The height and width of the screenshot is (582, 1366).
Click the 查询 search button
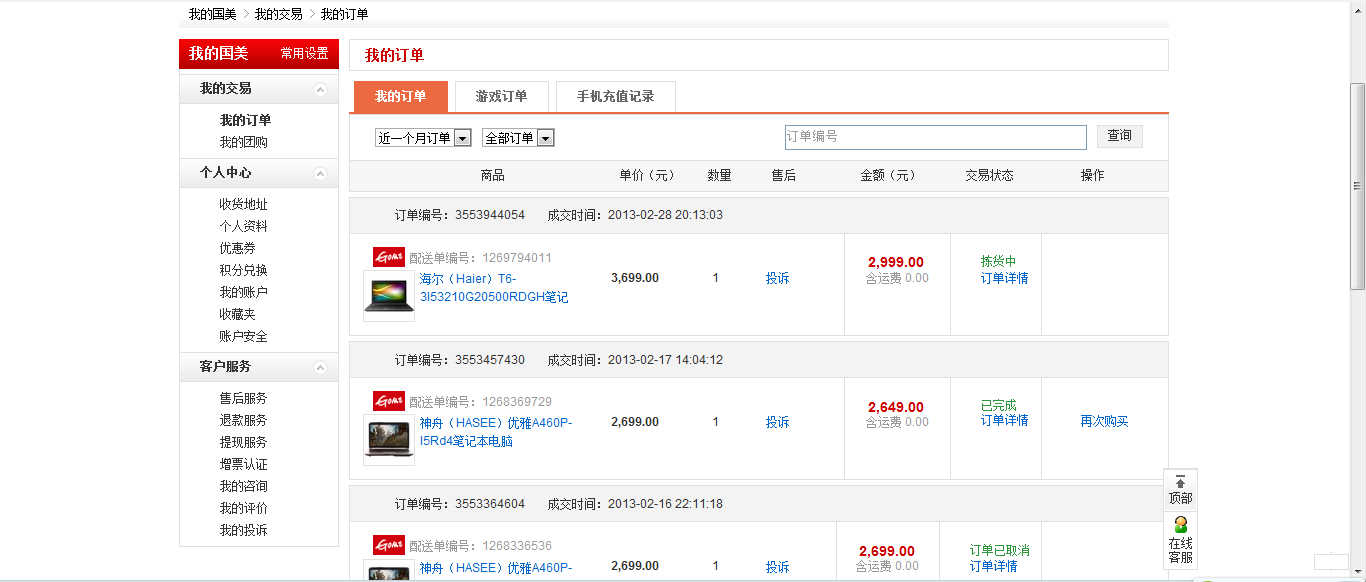[x=1119, y=136]
